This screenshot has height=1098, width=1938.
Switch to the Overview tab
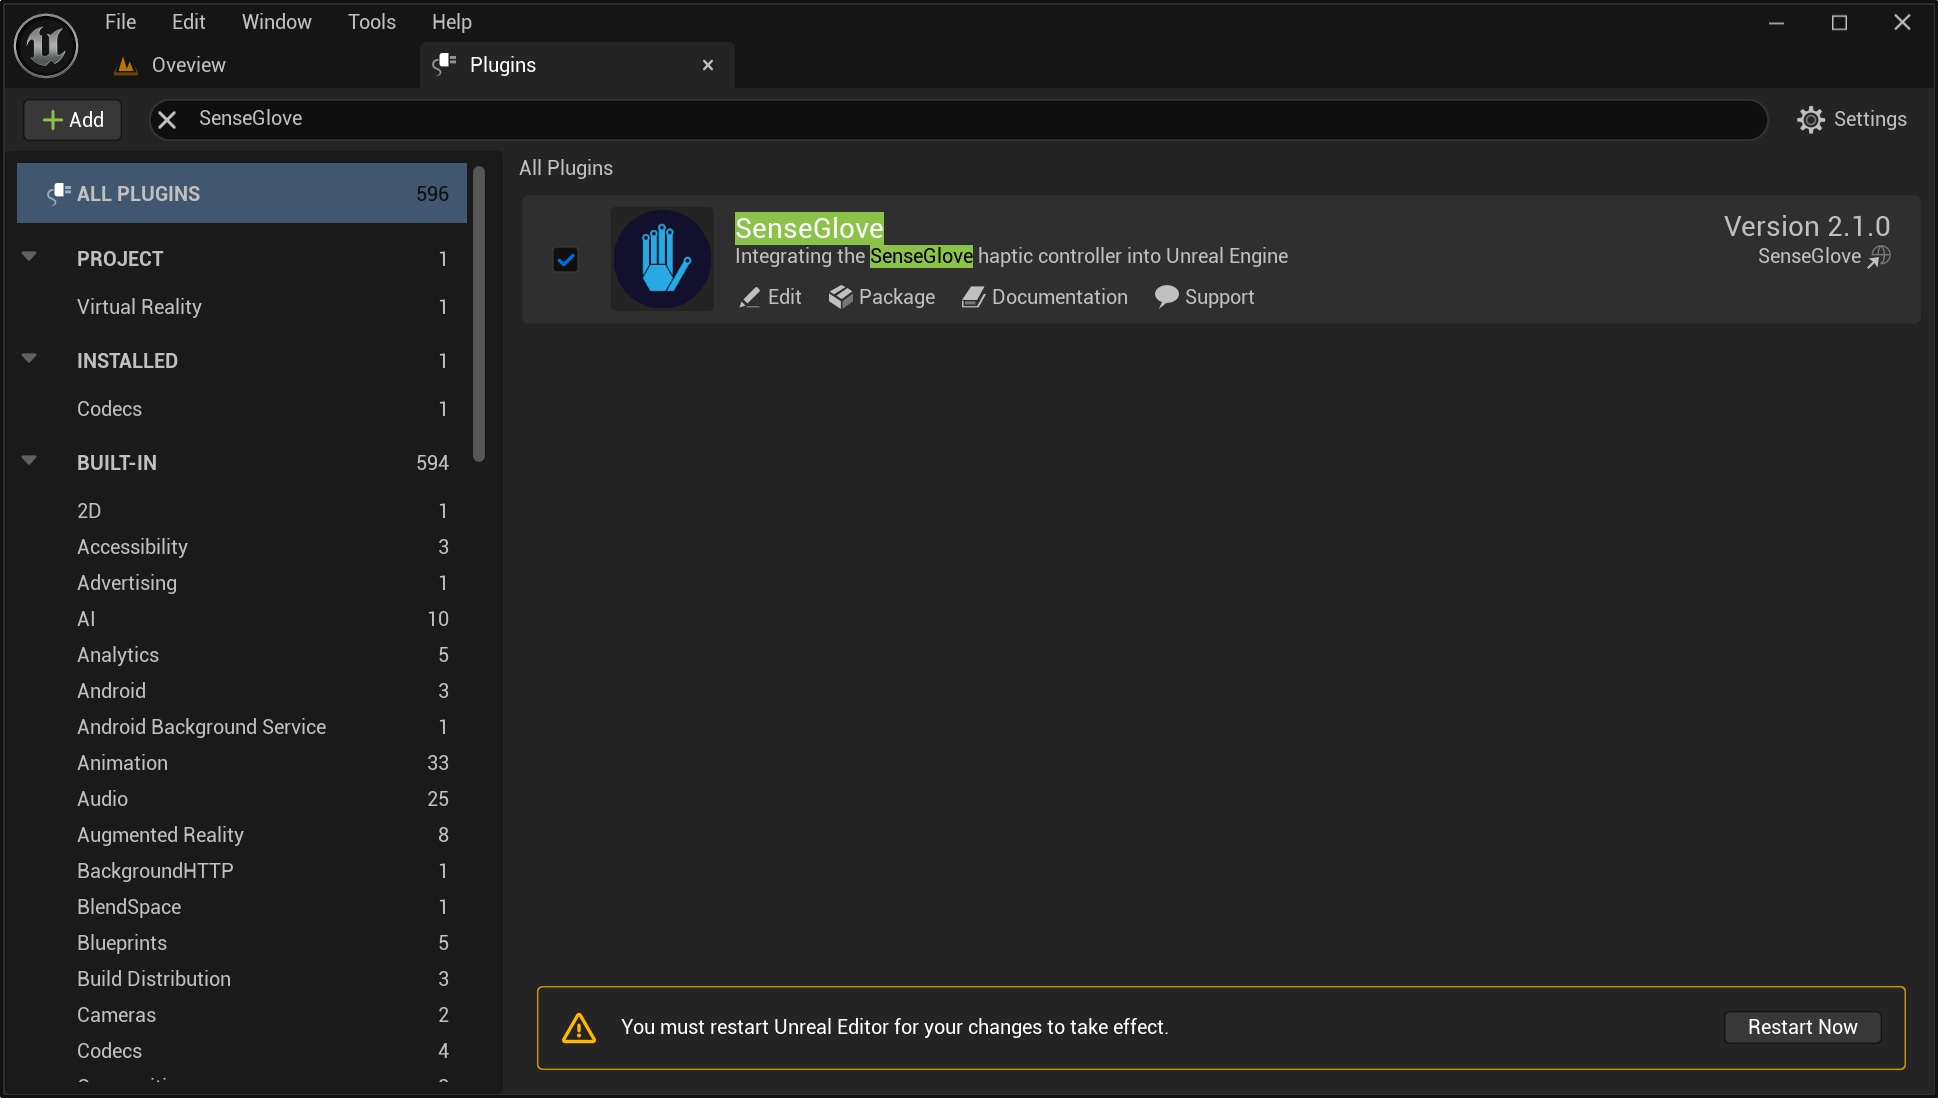tap(186, 63)
